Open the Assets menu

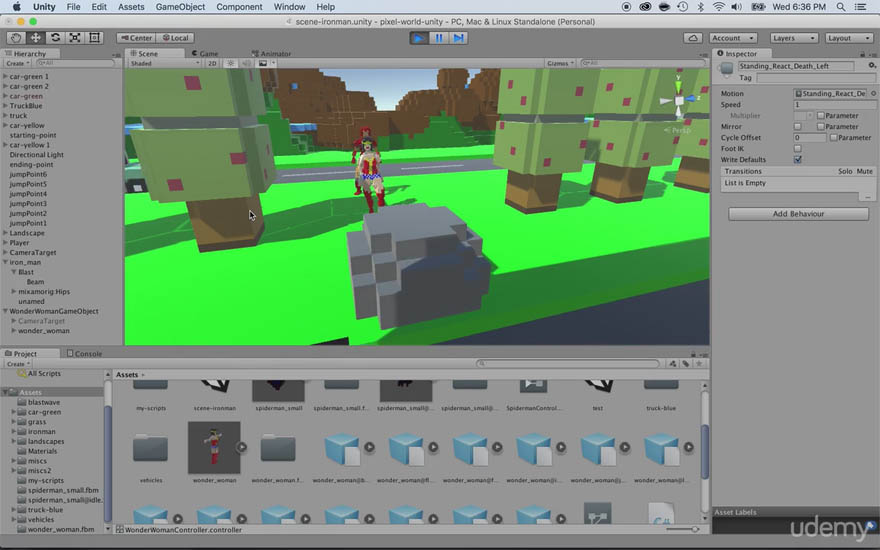131,7
